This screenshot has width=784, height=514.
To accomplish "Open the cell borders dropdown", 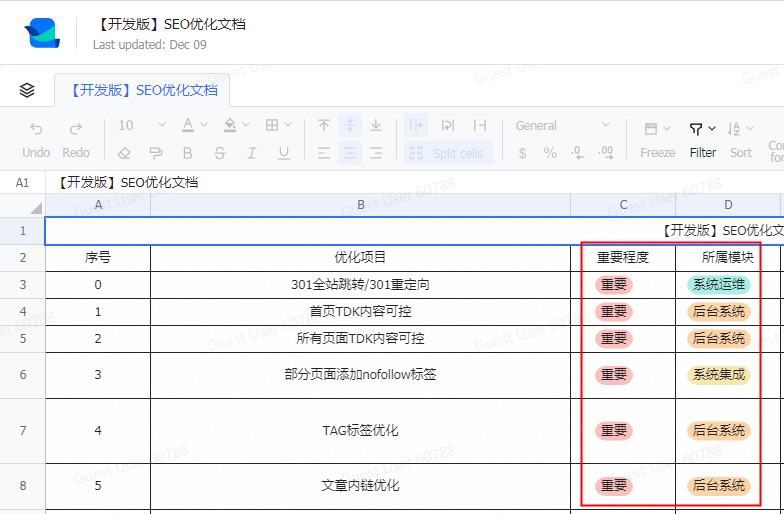I will point(278,126).
